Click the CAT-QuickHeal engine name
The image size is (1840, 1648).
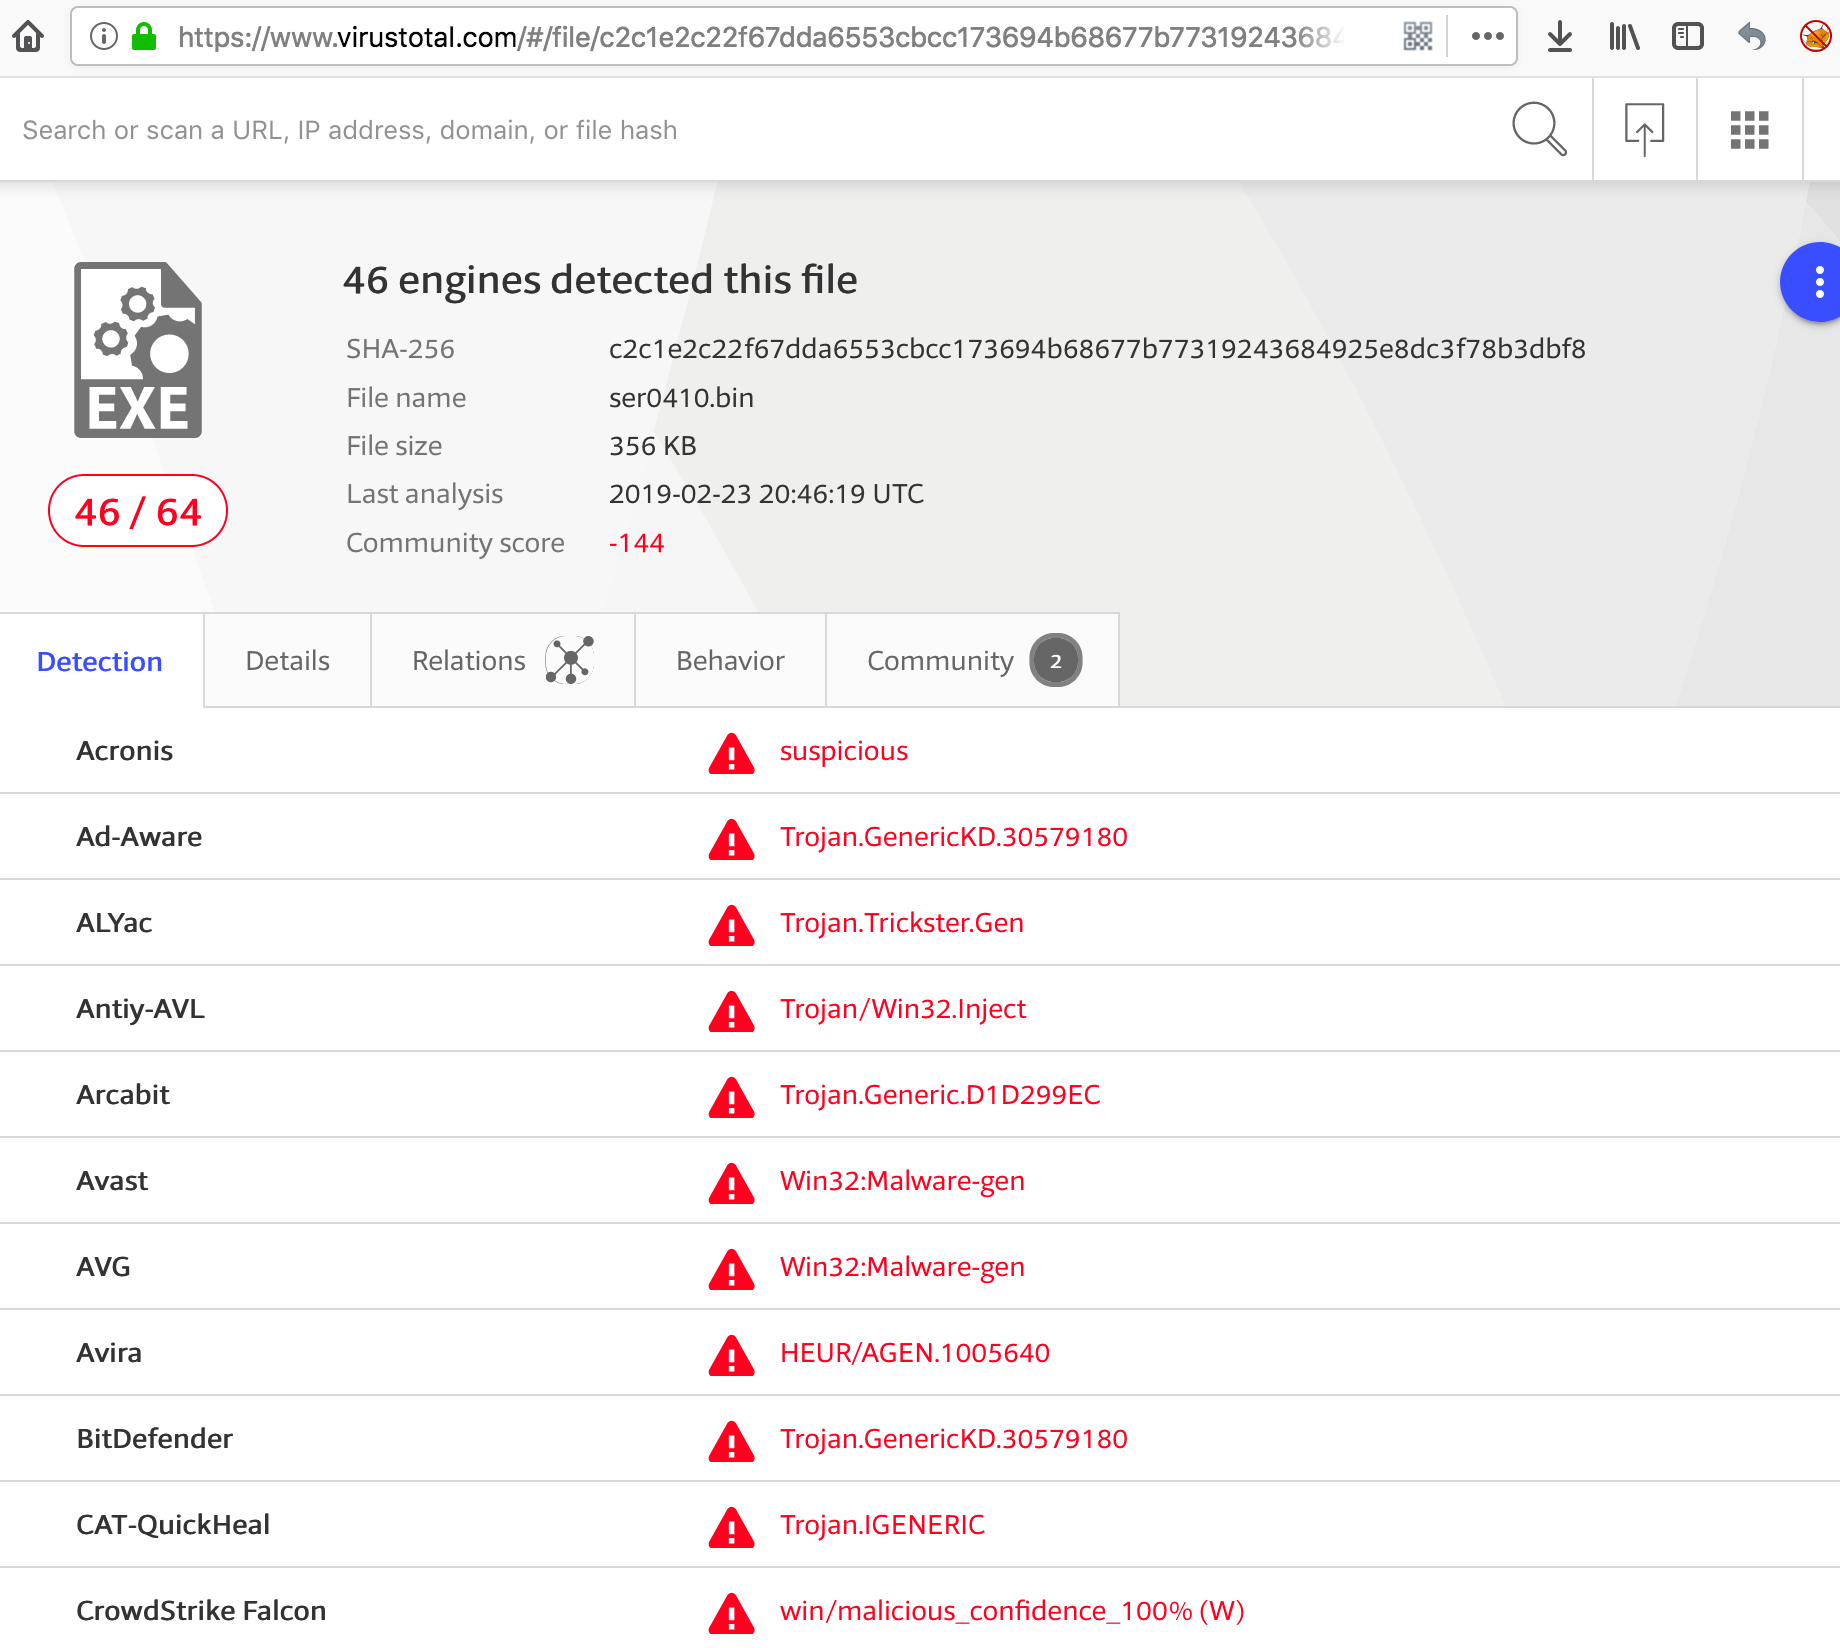click(173, 1524)
